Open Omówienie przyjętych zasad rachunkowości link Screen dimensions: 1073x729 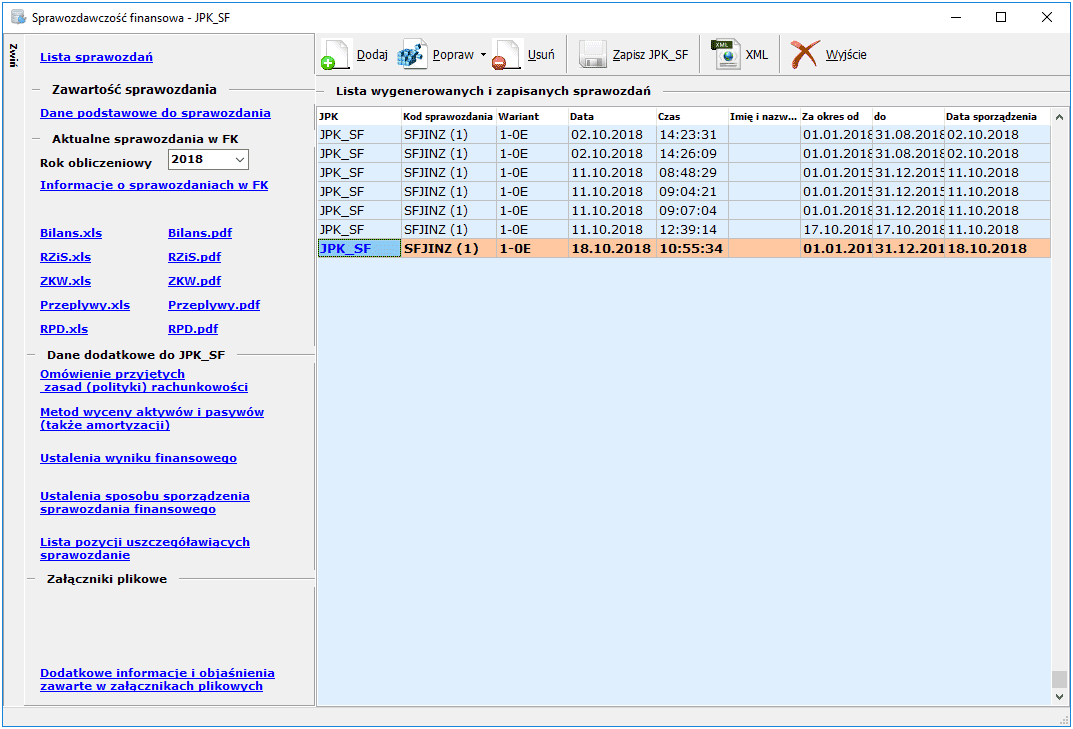(x=144, y=381)
